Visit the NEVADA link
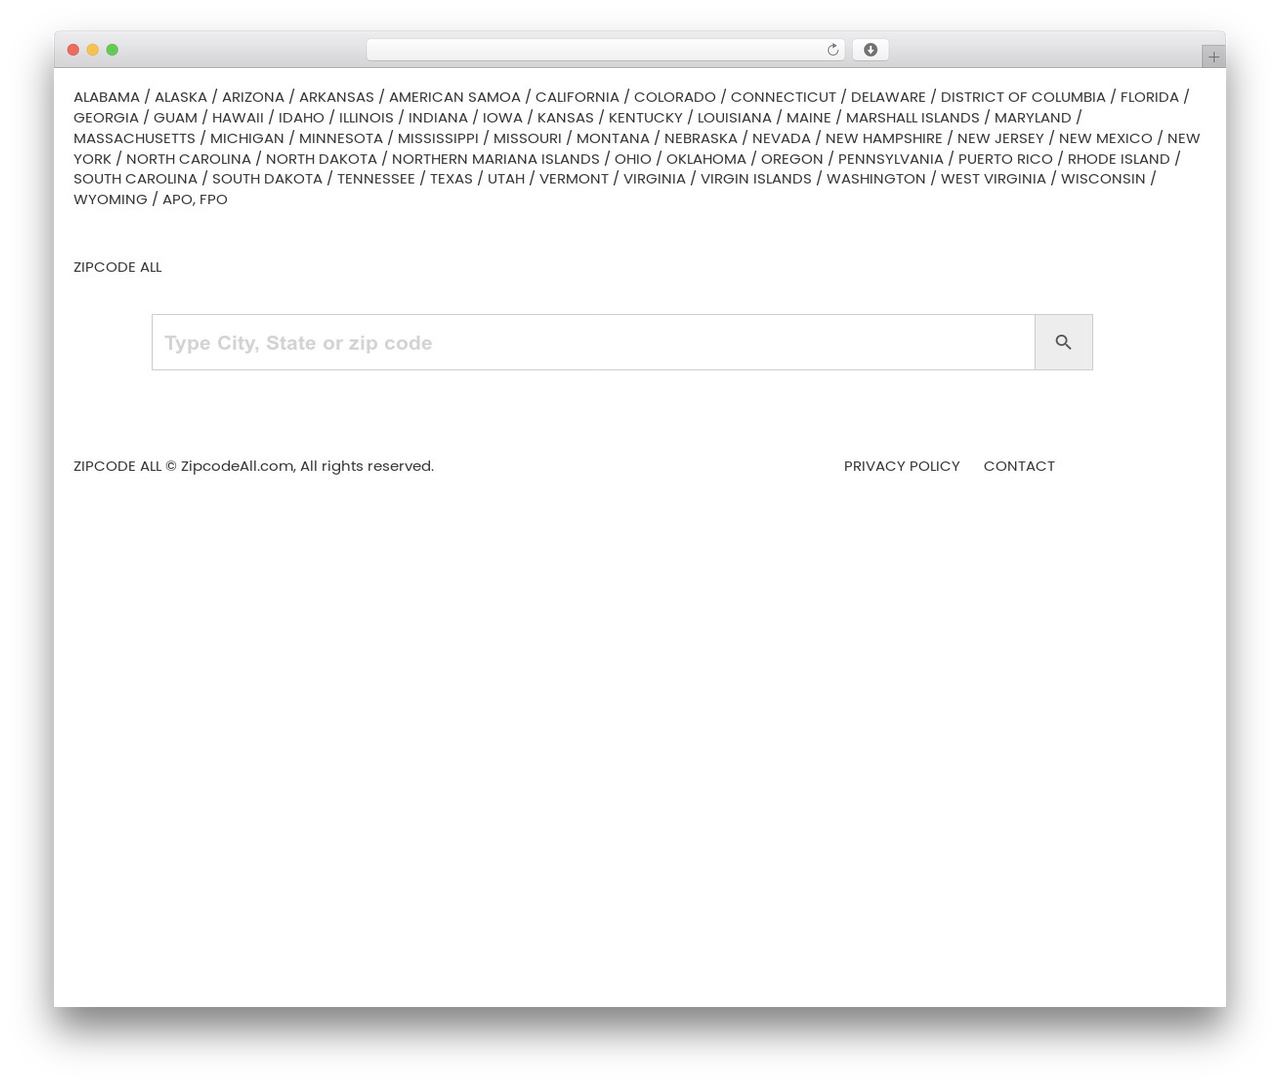This screenshot has height=1084, width=1280. point(781,138)
